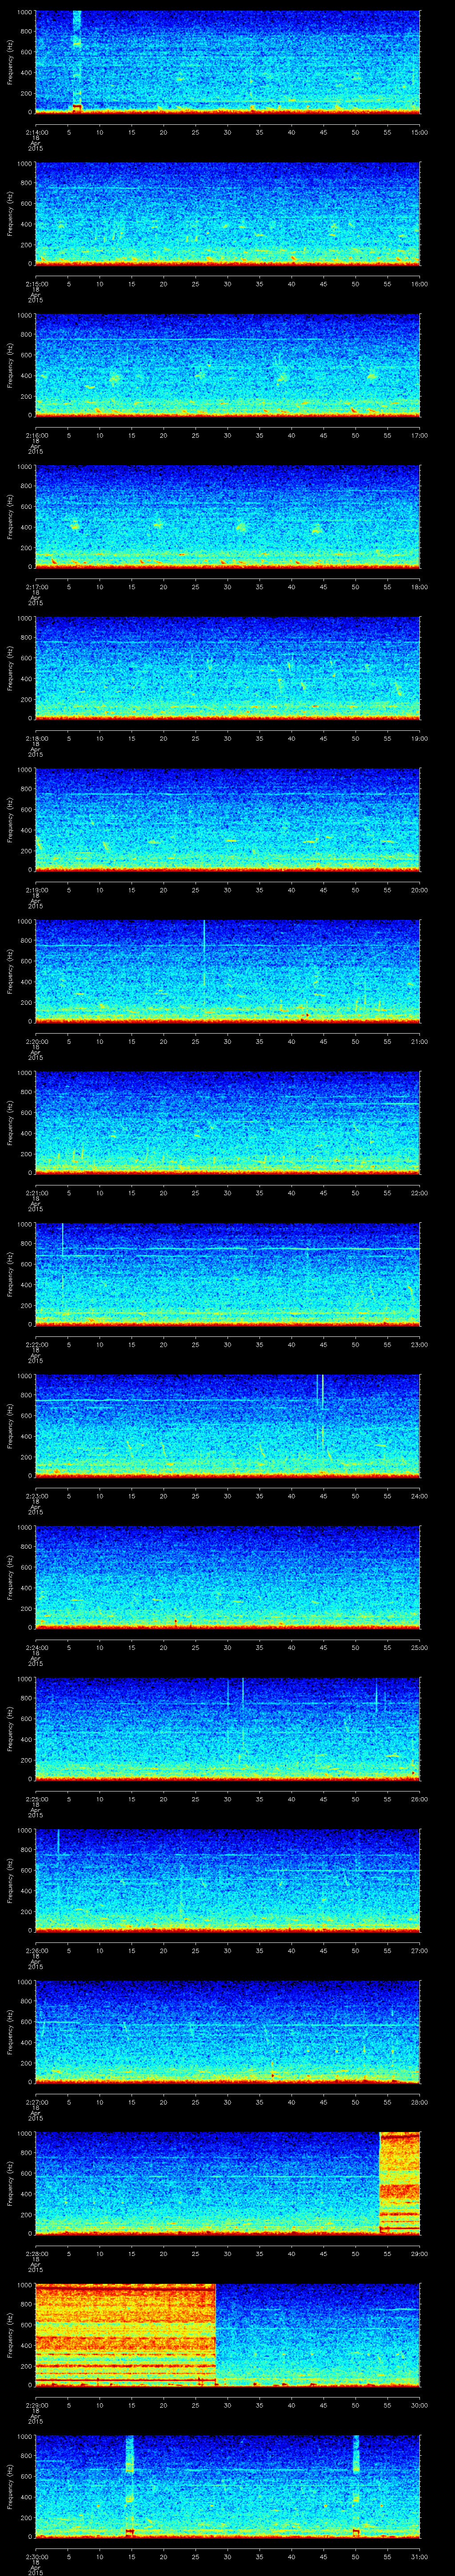
Task: Click the red broadband noise burst in the 2:28:00 panel
Action: pos(400,2183)
